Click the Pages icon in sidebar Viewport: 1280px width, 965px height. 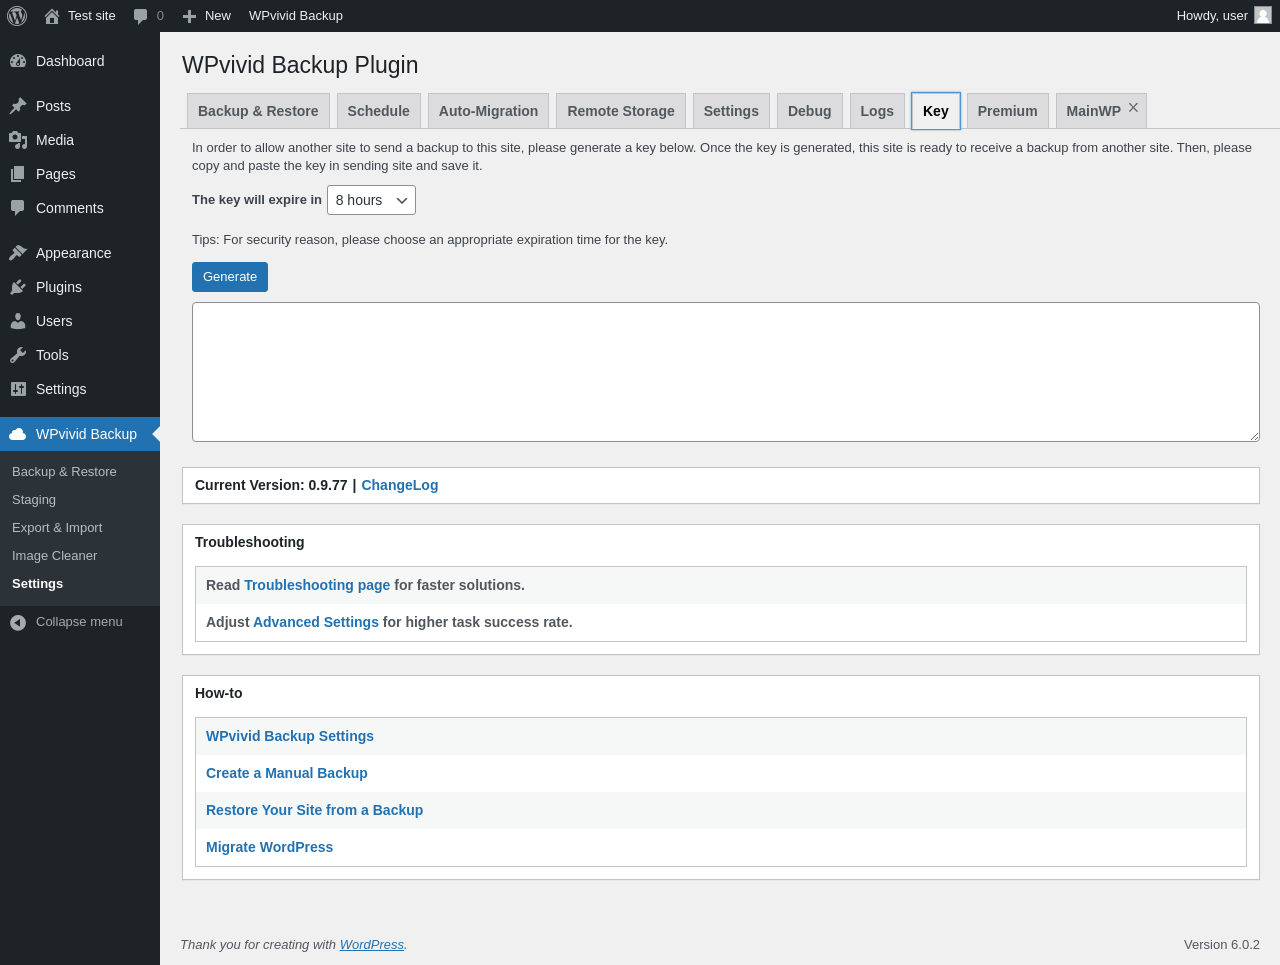[x=18, y=174]
